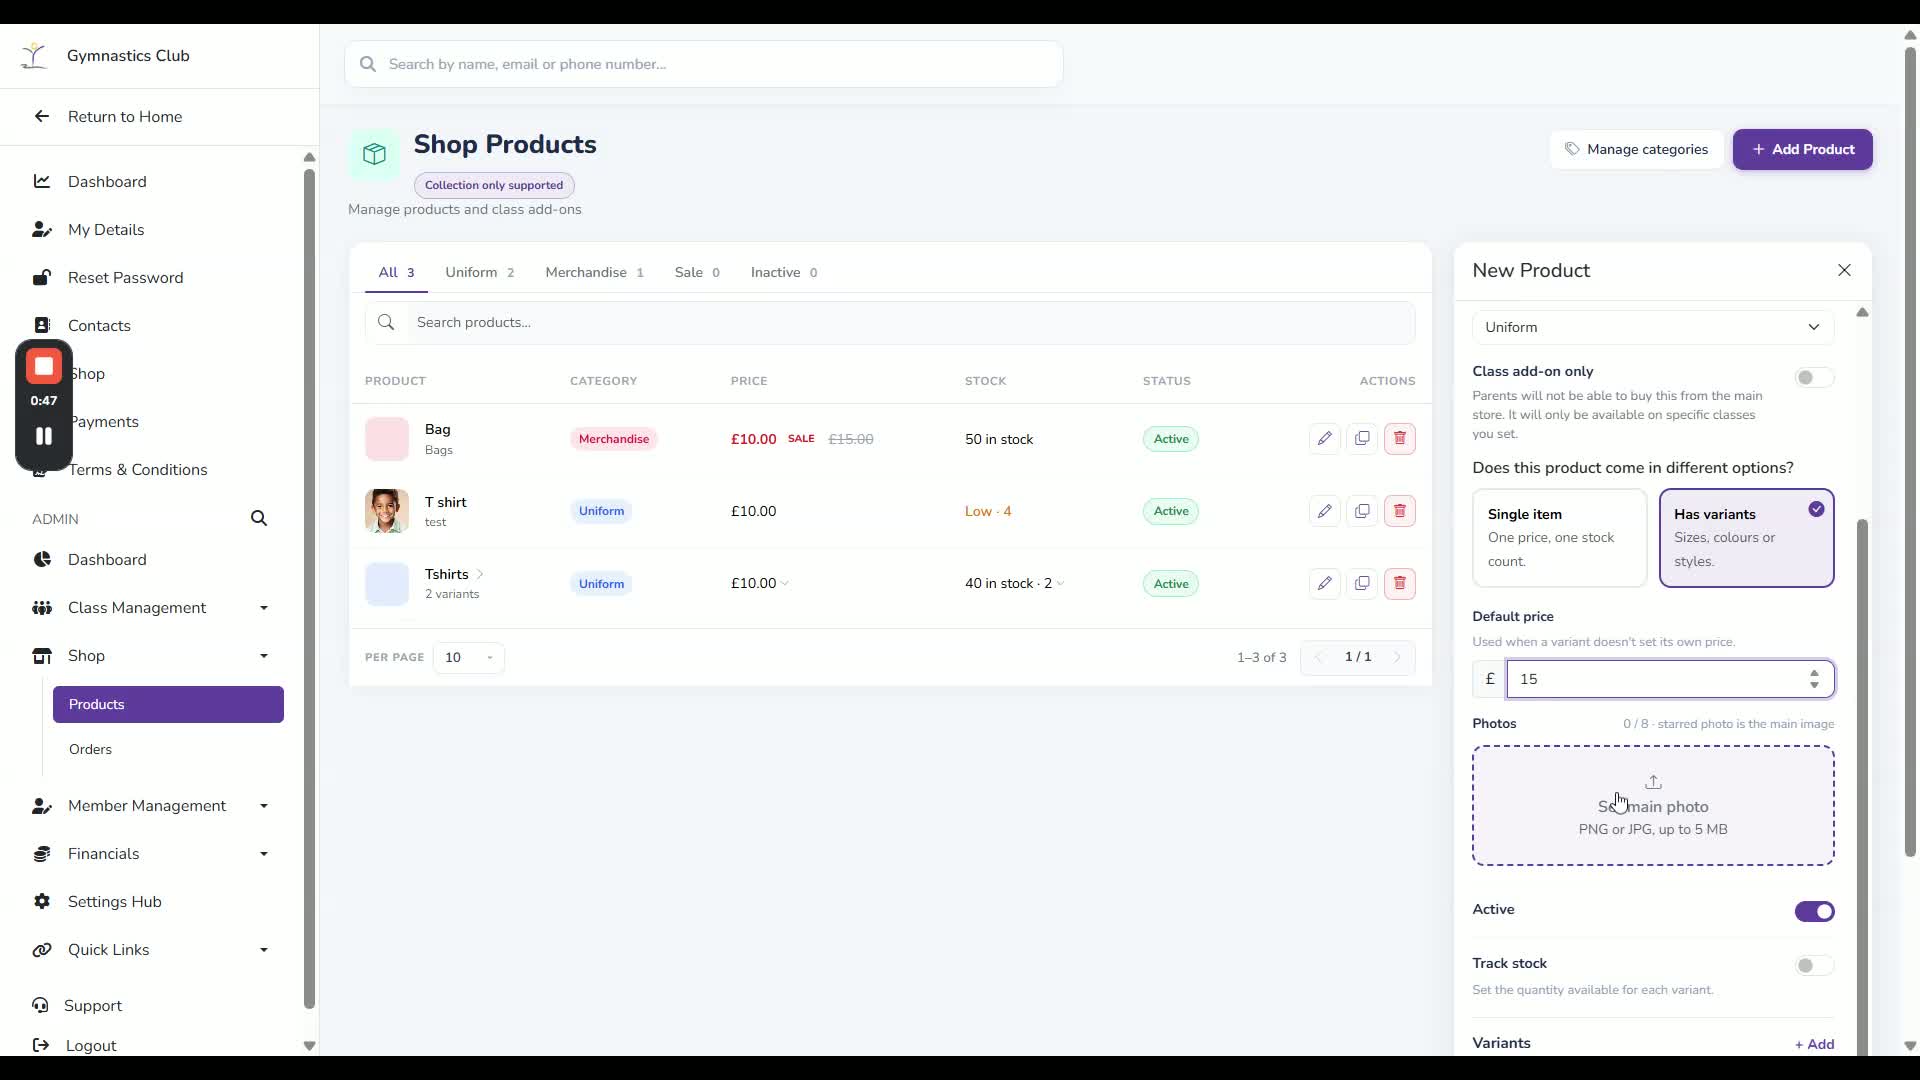
Task: Edit the Bag product with pencil icon
Action: tap(1324, 439)
